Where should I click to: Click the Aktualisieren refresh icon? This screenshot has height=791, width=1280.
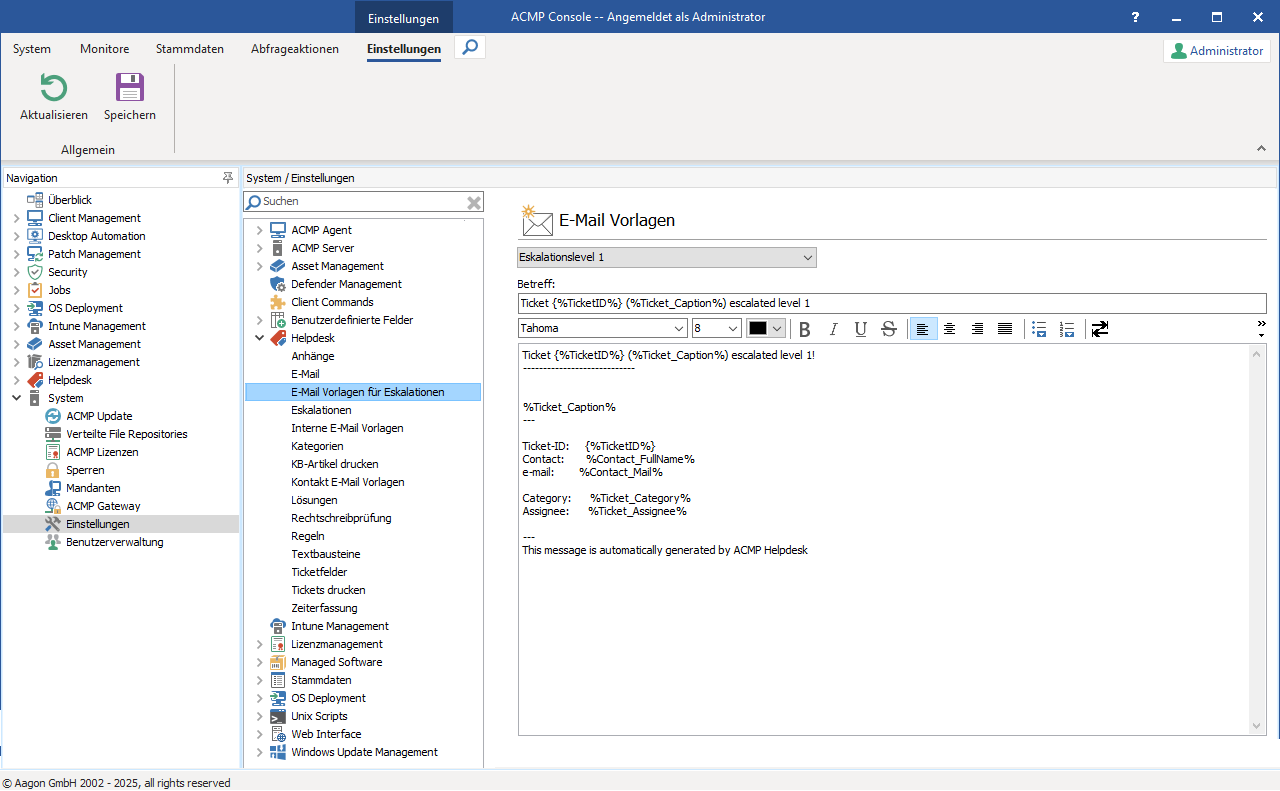click(52, 89)
